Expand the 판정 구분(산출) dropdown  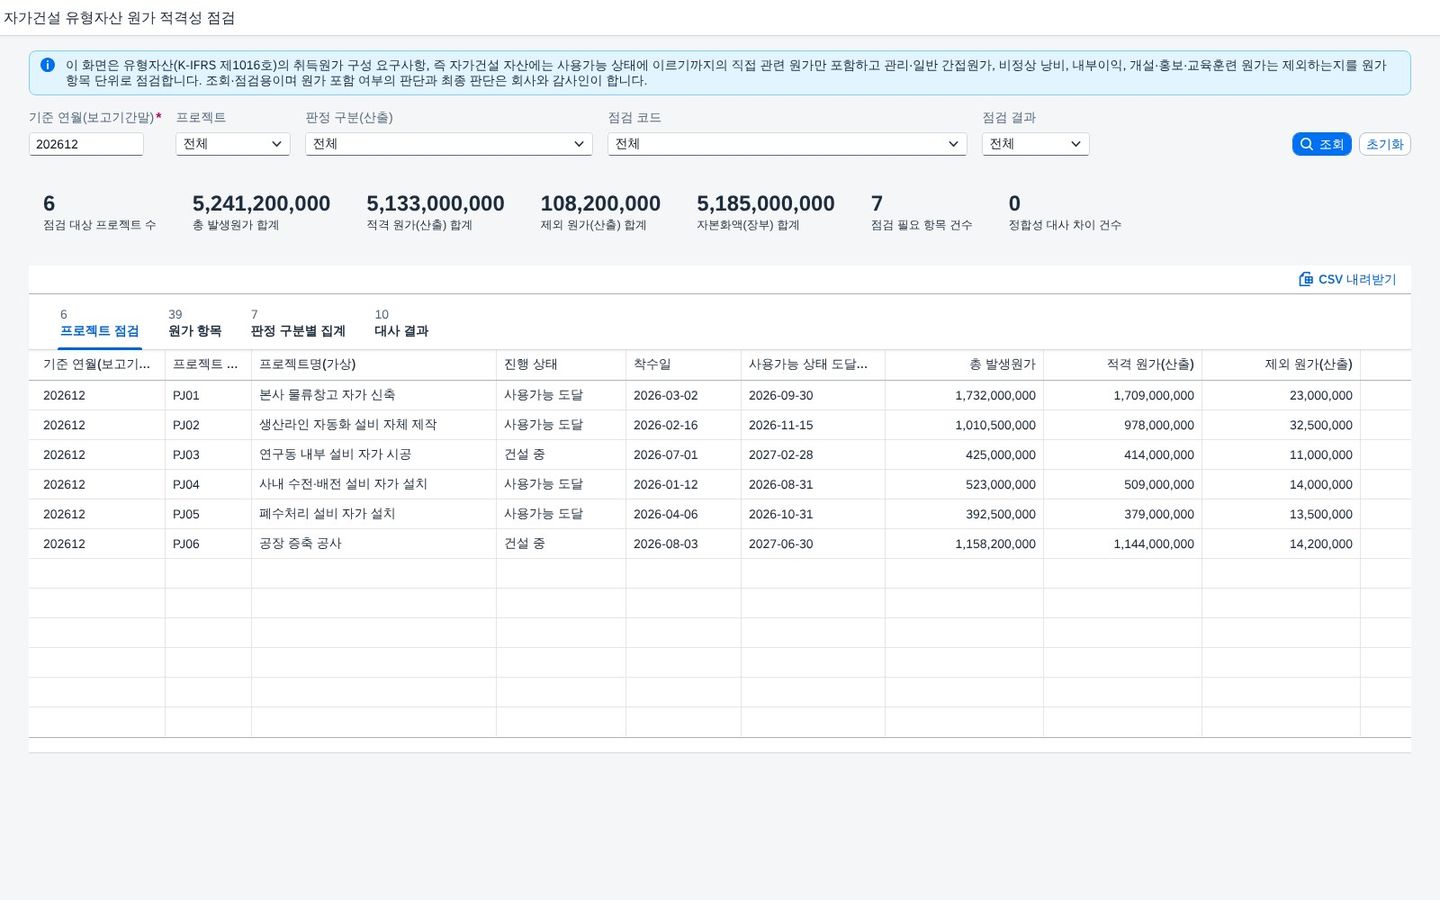[449, 144]
